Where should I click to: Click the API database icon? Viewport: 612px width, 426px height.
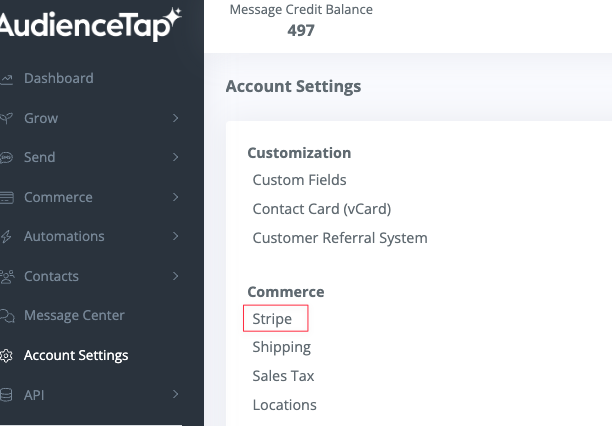pos(6,395)
